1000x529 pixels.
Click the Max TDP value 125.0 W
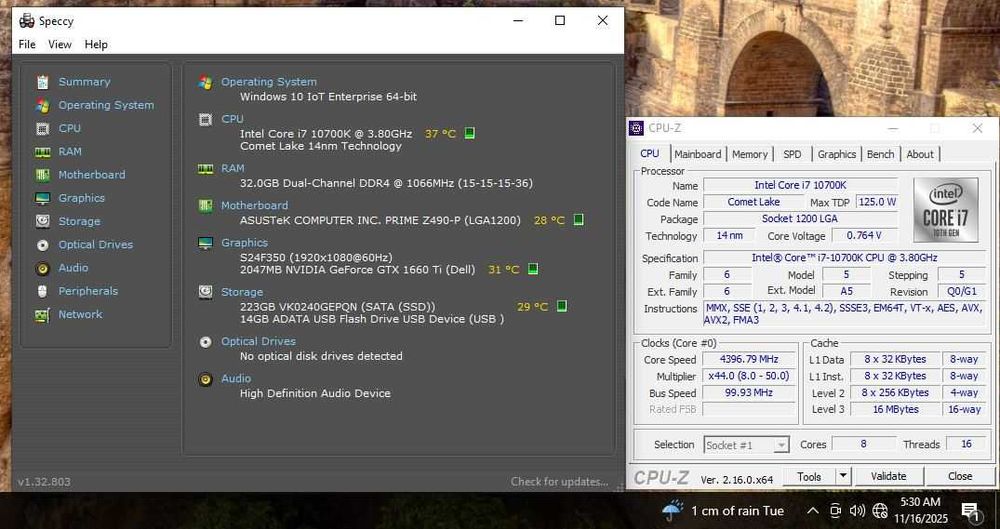point(877,202)
